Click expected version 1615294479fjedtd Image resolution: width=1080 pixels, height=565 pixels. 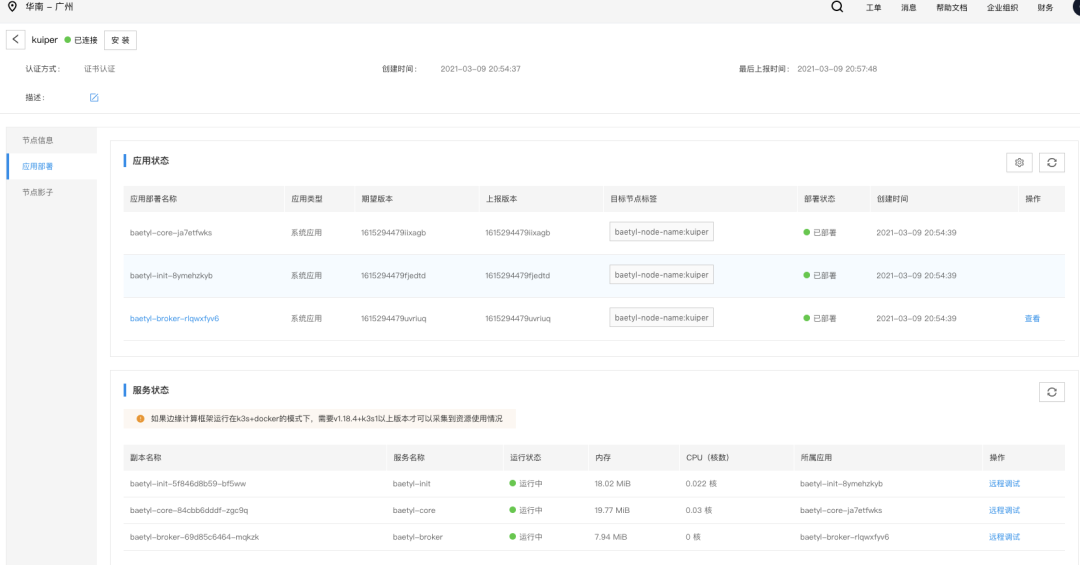pos(393,276)
